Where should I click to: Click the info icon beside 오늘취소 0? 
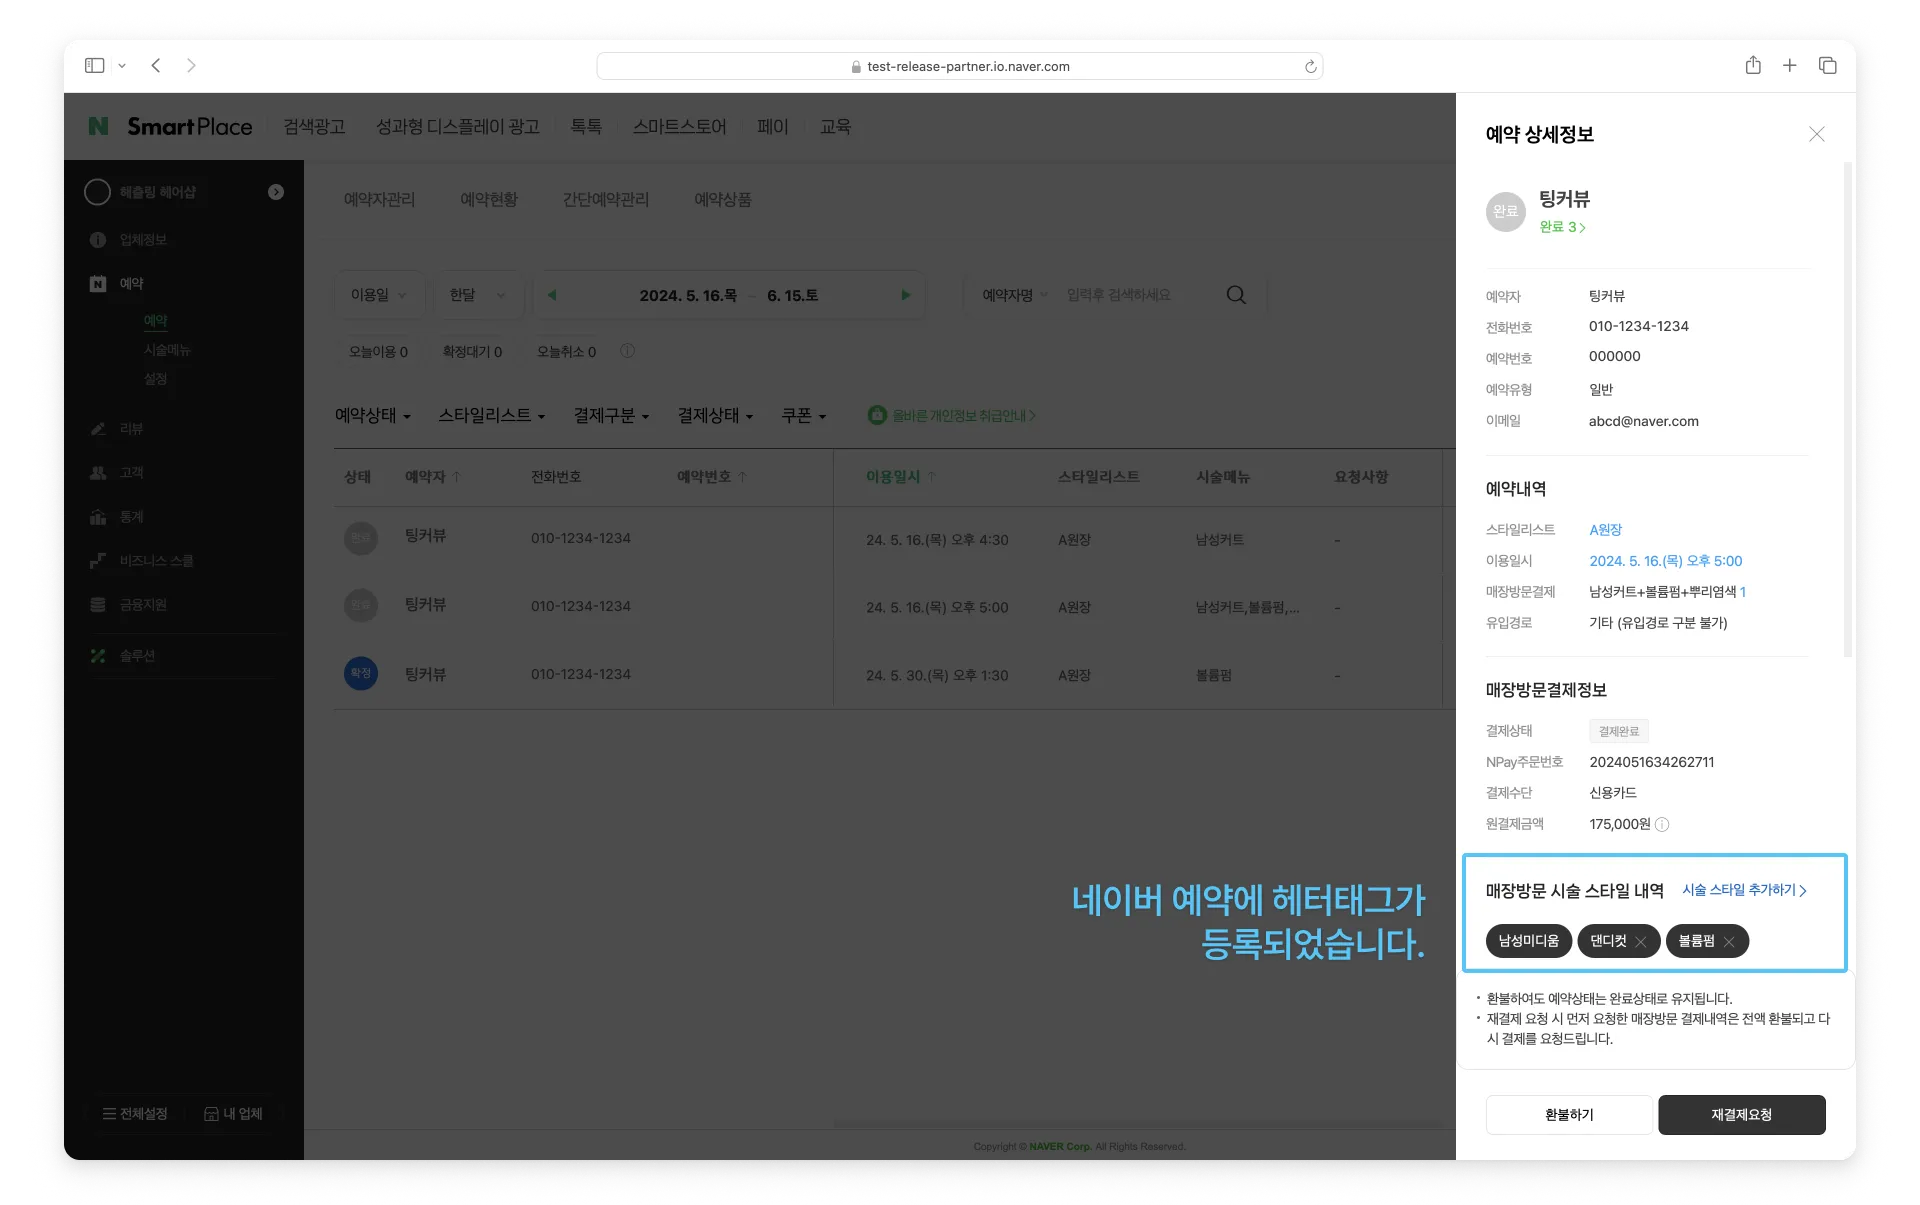click(x=627, y=351)
